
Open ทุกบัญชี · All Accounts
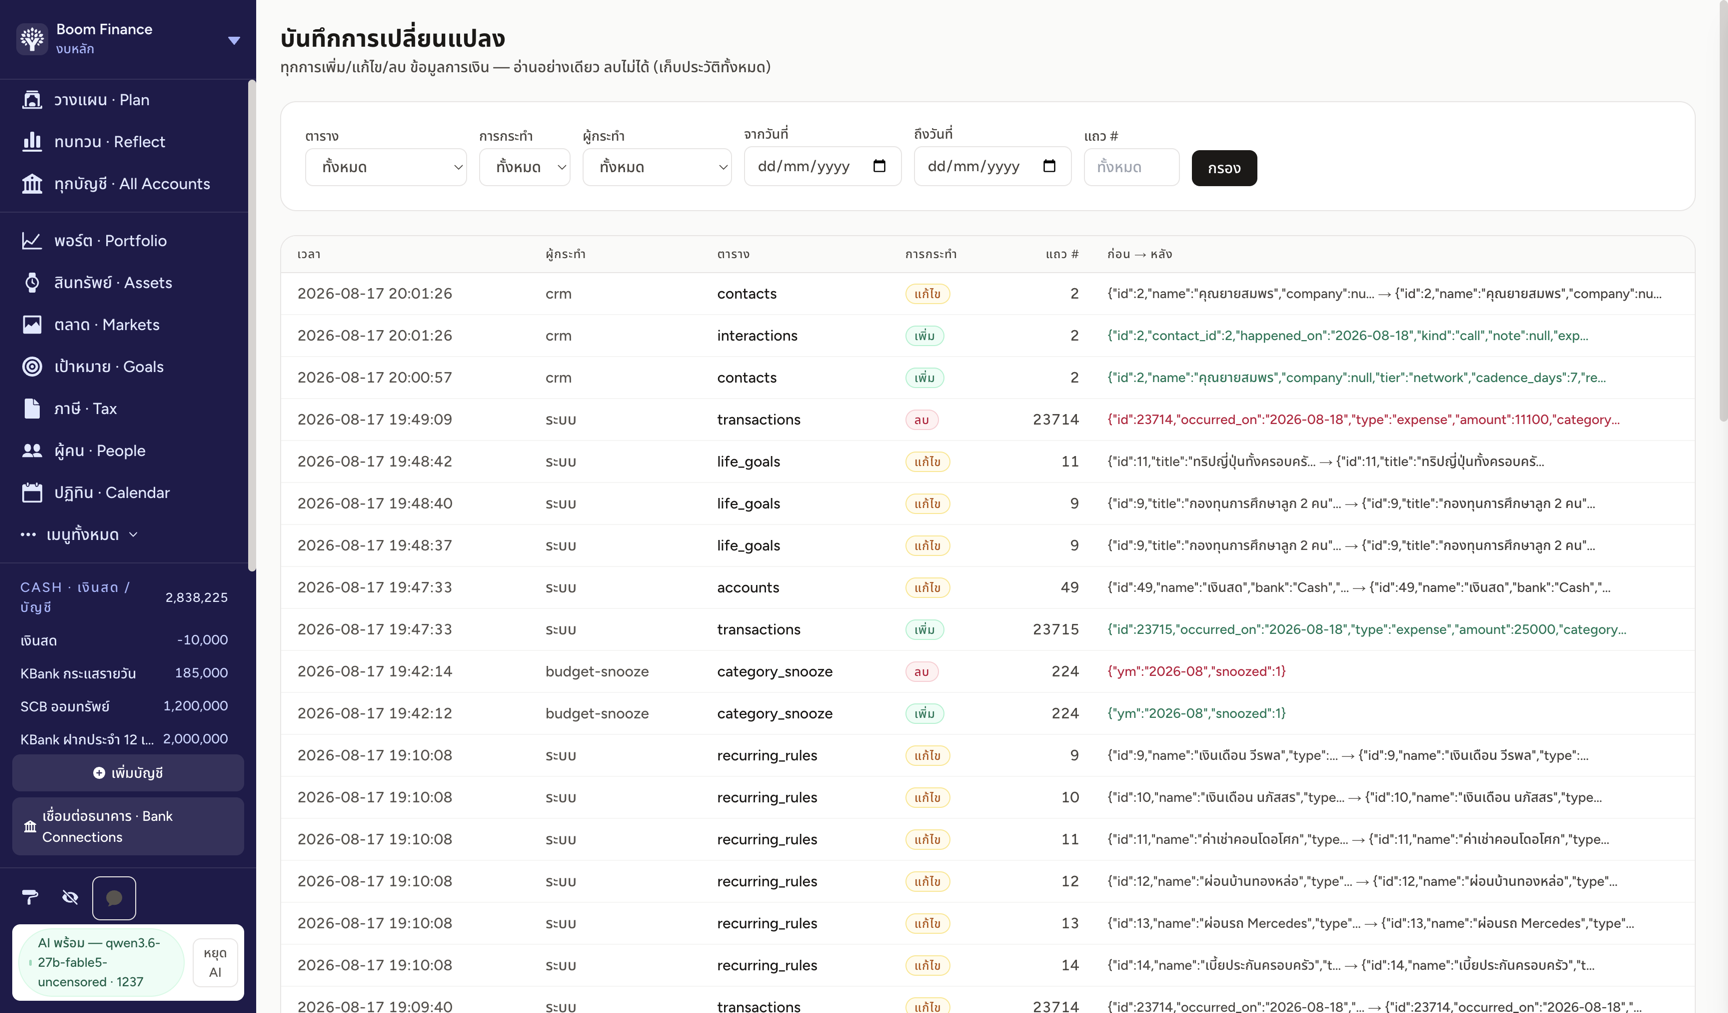point(124,183)
